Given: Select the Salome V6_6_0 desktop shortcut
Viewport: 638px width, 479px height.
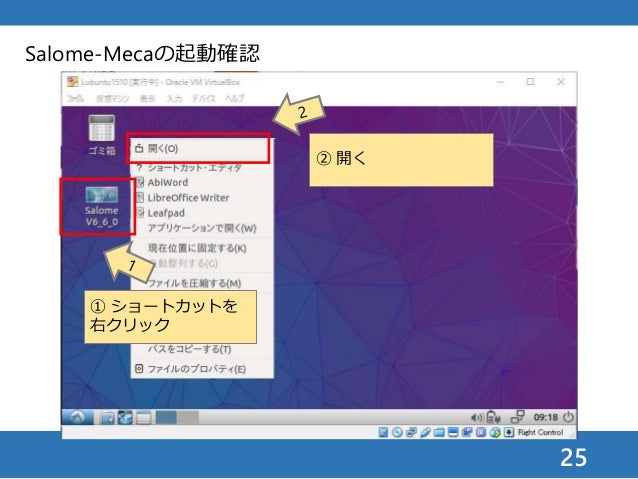Looking at the screenshot, I should 102,207.
